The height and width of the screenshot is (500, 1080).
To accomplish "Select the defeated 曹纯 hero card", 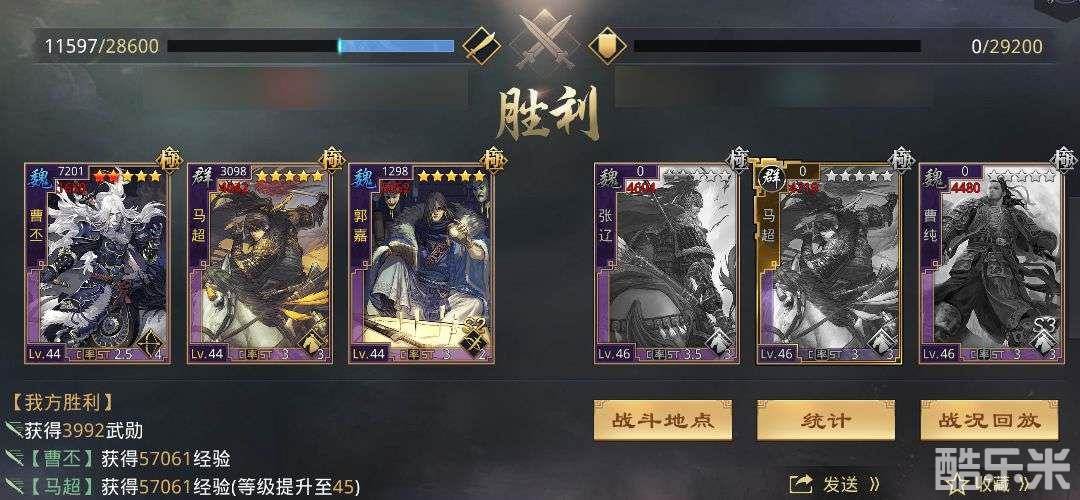I will click(x=992, y=263).
